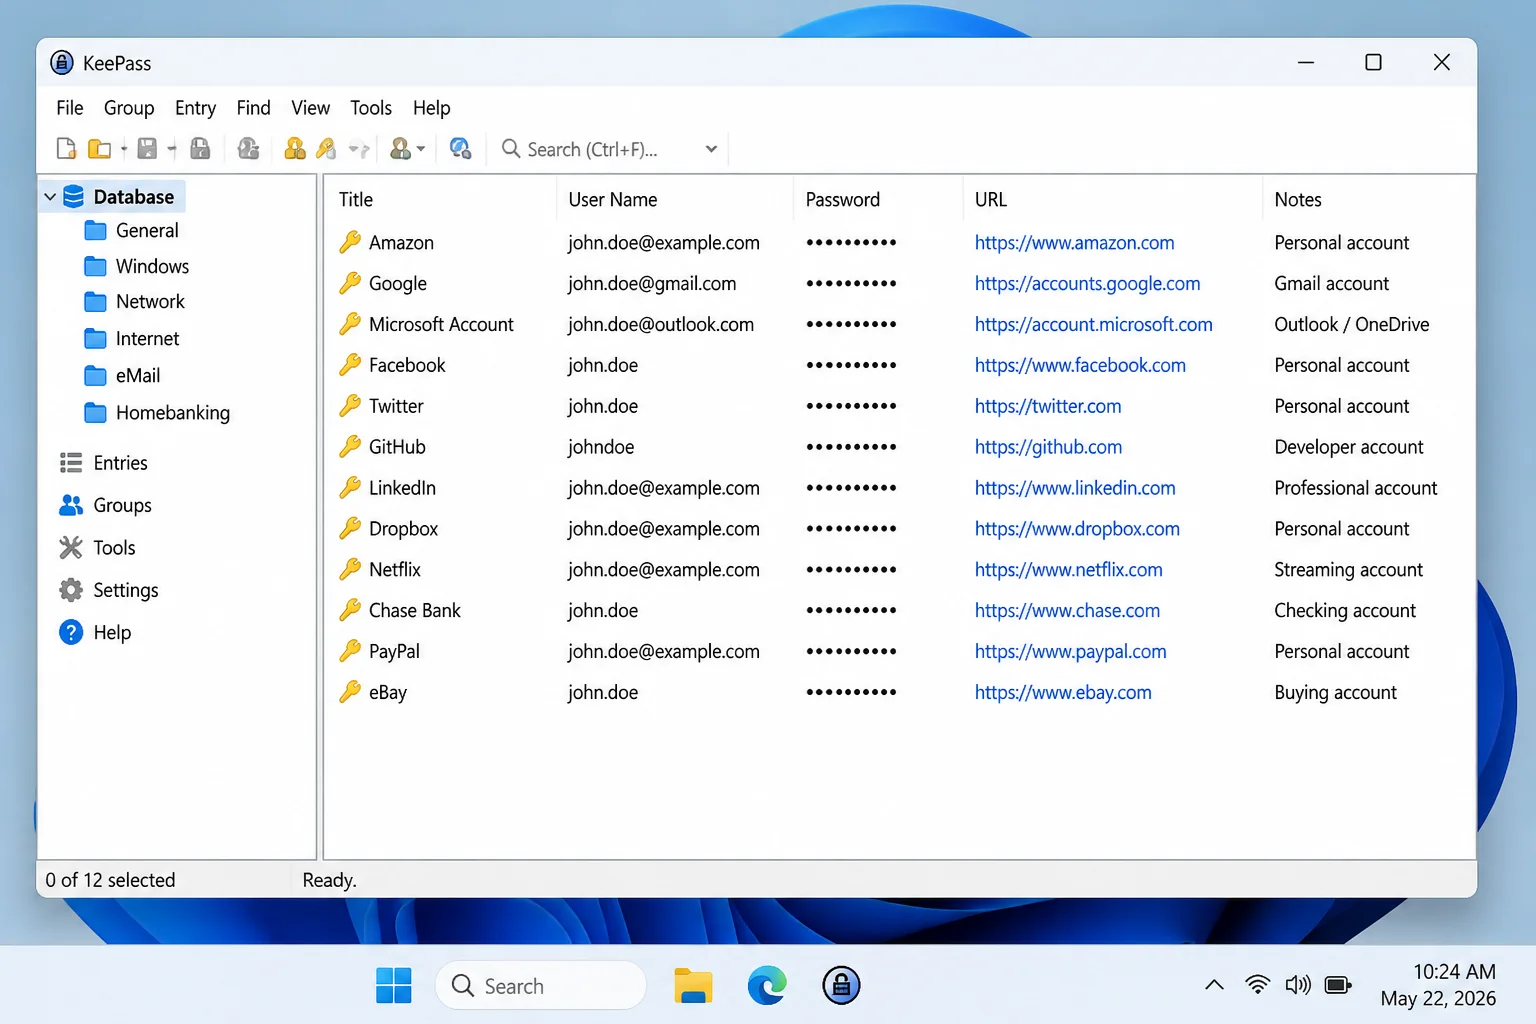Image resolution: width=1536 pixels, height=1024 pixels.
Task: Click the 'Streaming account' note
Action: click(x=1348, y=570)
